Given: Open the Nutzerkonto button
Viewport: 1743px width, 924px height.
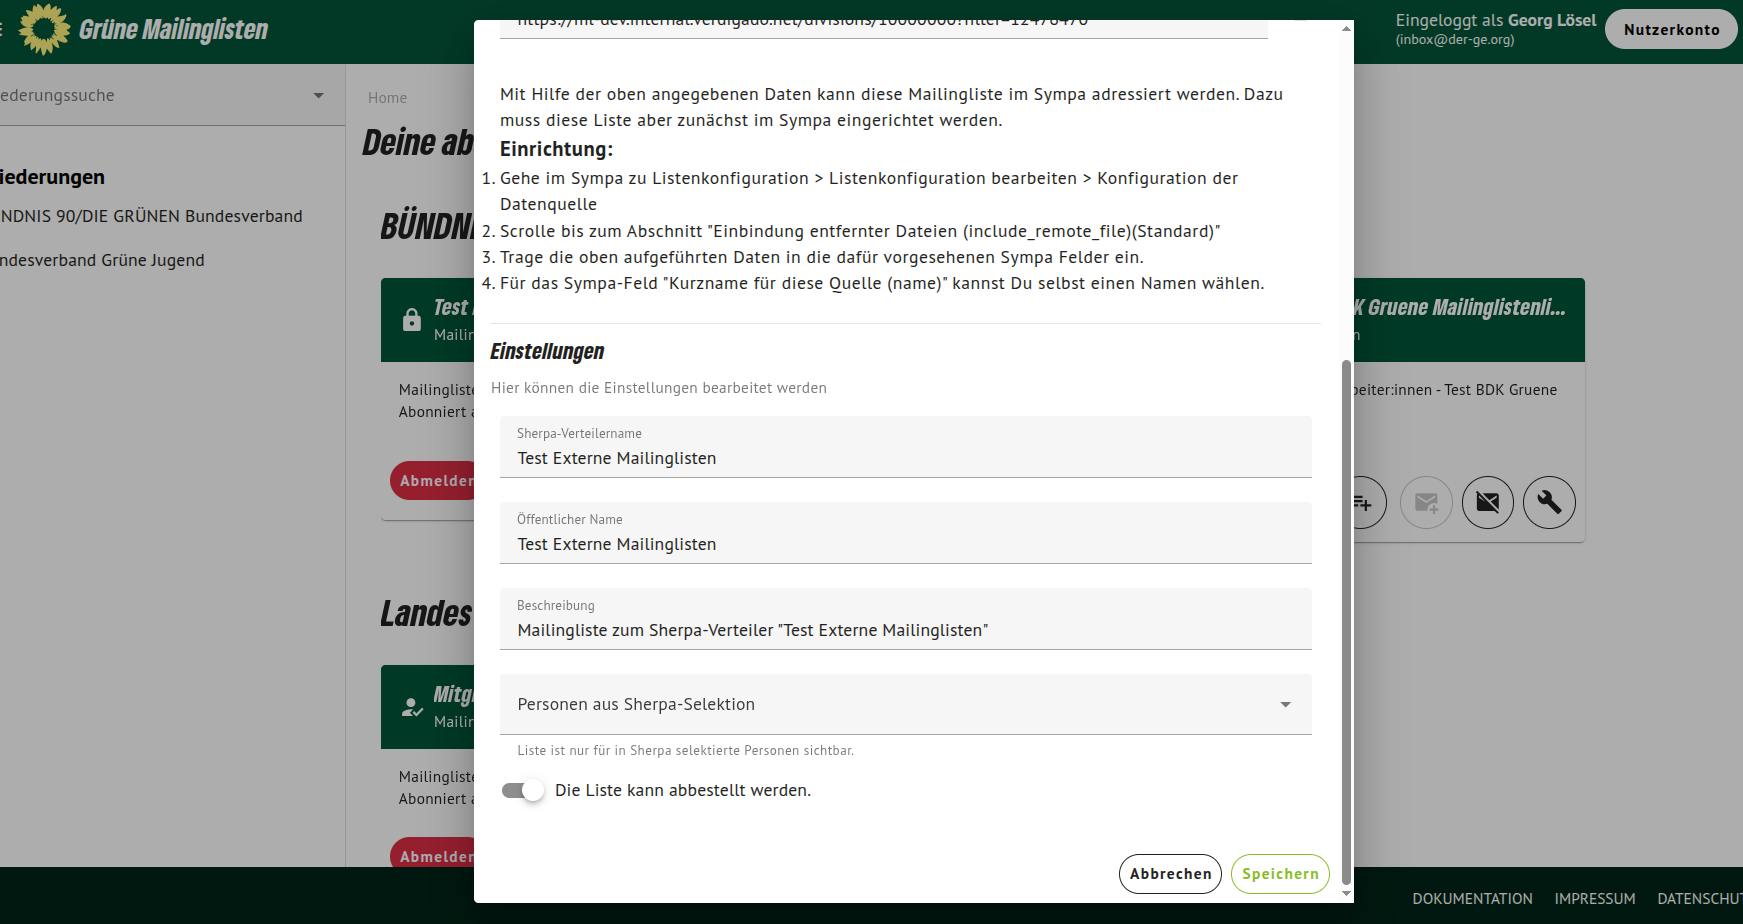Looking at the screenshot, I should [x=1671, y=30].
